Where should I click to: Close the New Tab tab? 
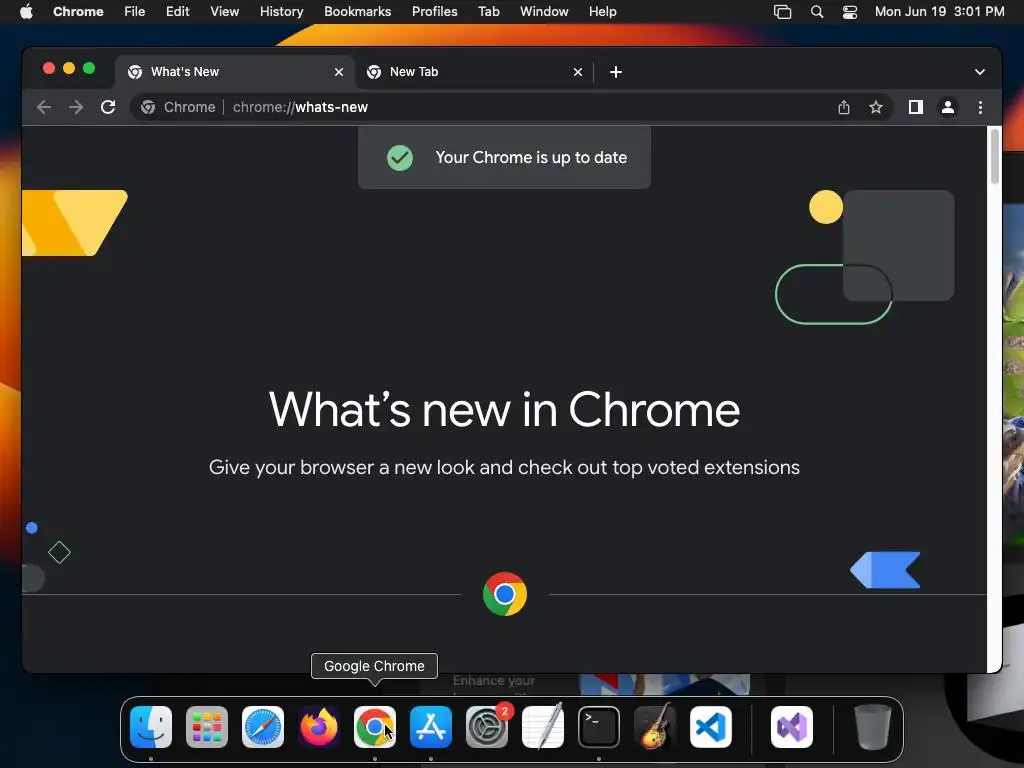[578, 72]
